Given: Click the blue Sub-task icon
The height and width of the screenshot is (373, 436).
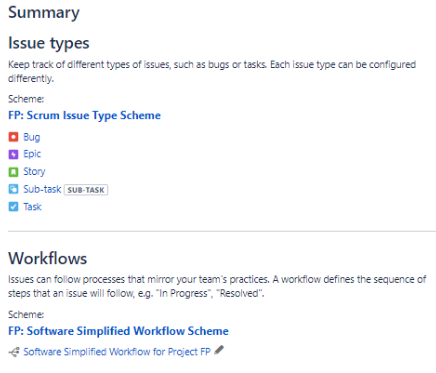Looking at the screenshot, I should coord(13,189).
